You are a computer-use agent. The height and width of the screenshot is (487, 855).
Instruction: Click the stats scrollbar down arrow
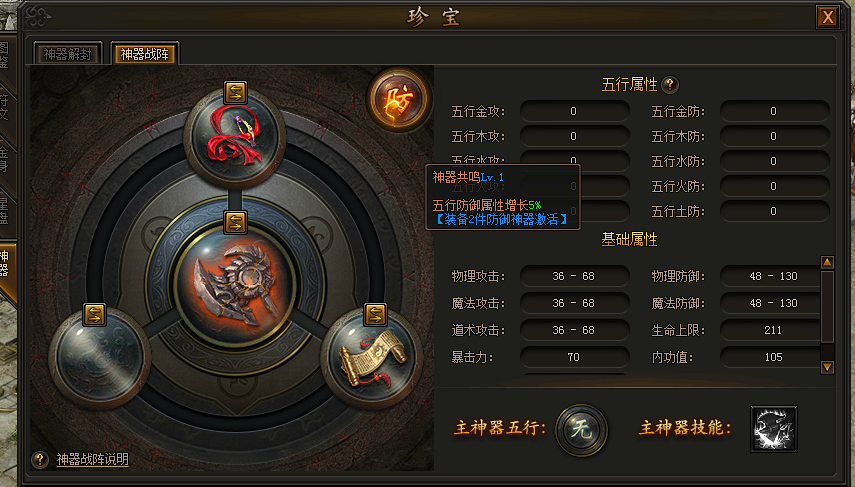pyautogui.click(x=827, y=367)
